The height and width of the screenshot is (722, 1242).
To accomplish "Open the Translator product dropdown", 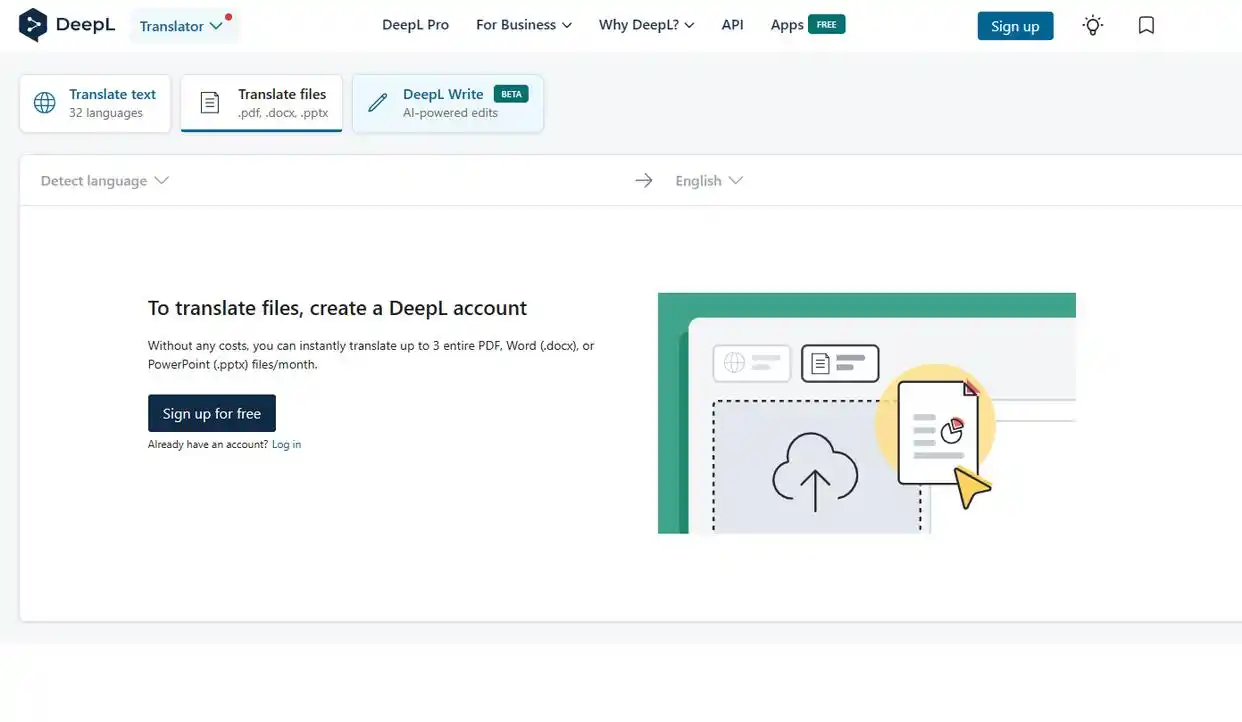I will [183, 26].
